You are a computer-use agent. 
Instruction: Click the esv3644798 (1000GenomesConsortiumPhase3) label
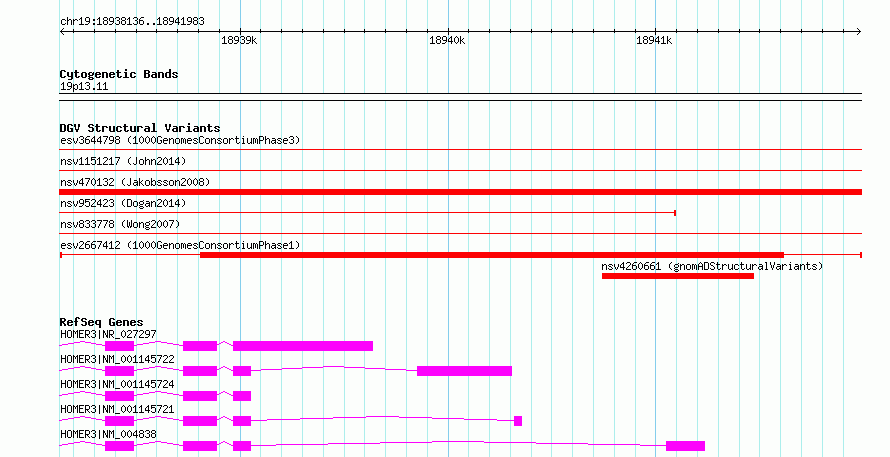180,140
